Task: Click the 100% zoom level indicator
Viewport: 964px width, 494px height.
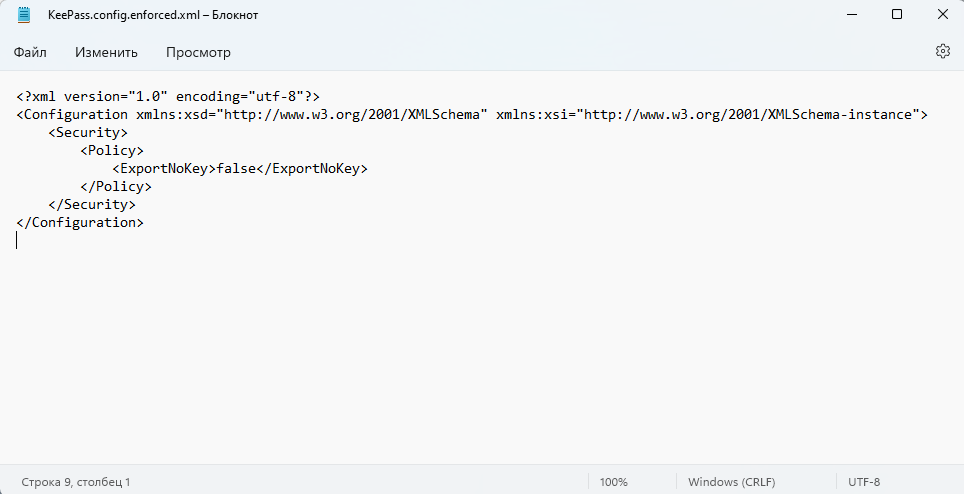Action: (x=613, y=482)
